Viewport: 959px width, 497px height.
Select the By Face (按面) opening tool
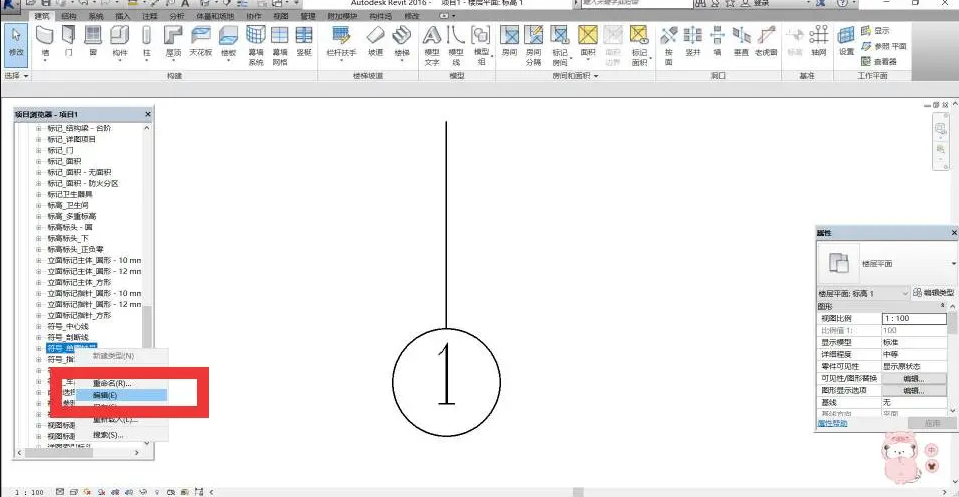point(668,46)
